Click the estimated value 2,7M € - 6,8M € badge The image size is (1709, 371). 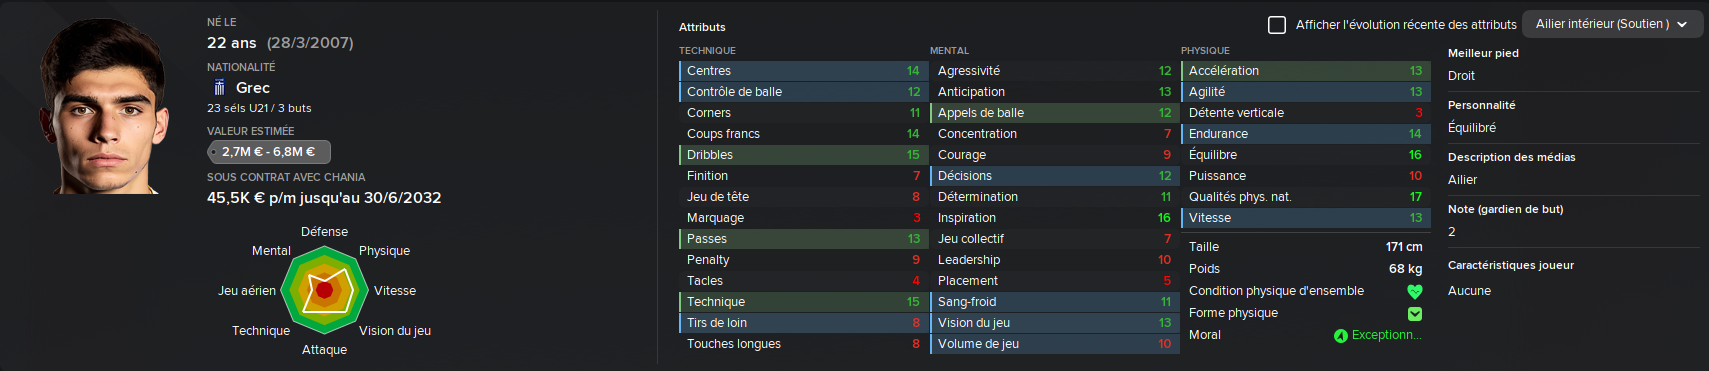click(x=269, y=152)
